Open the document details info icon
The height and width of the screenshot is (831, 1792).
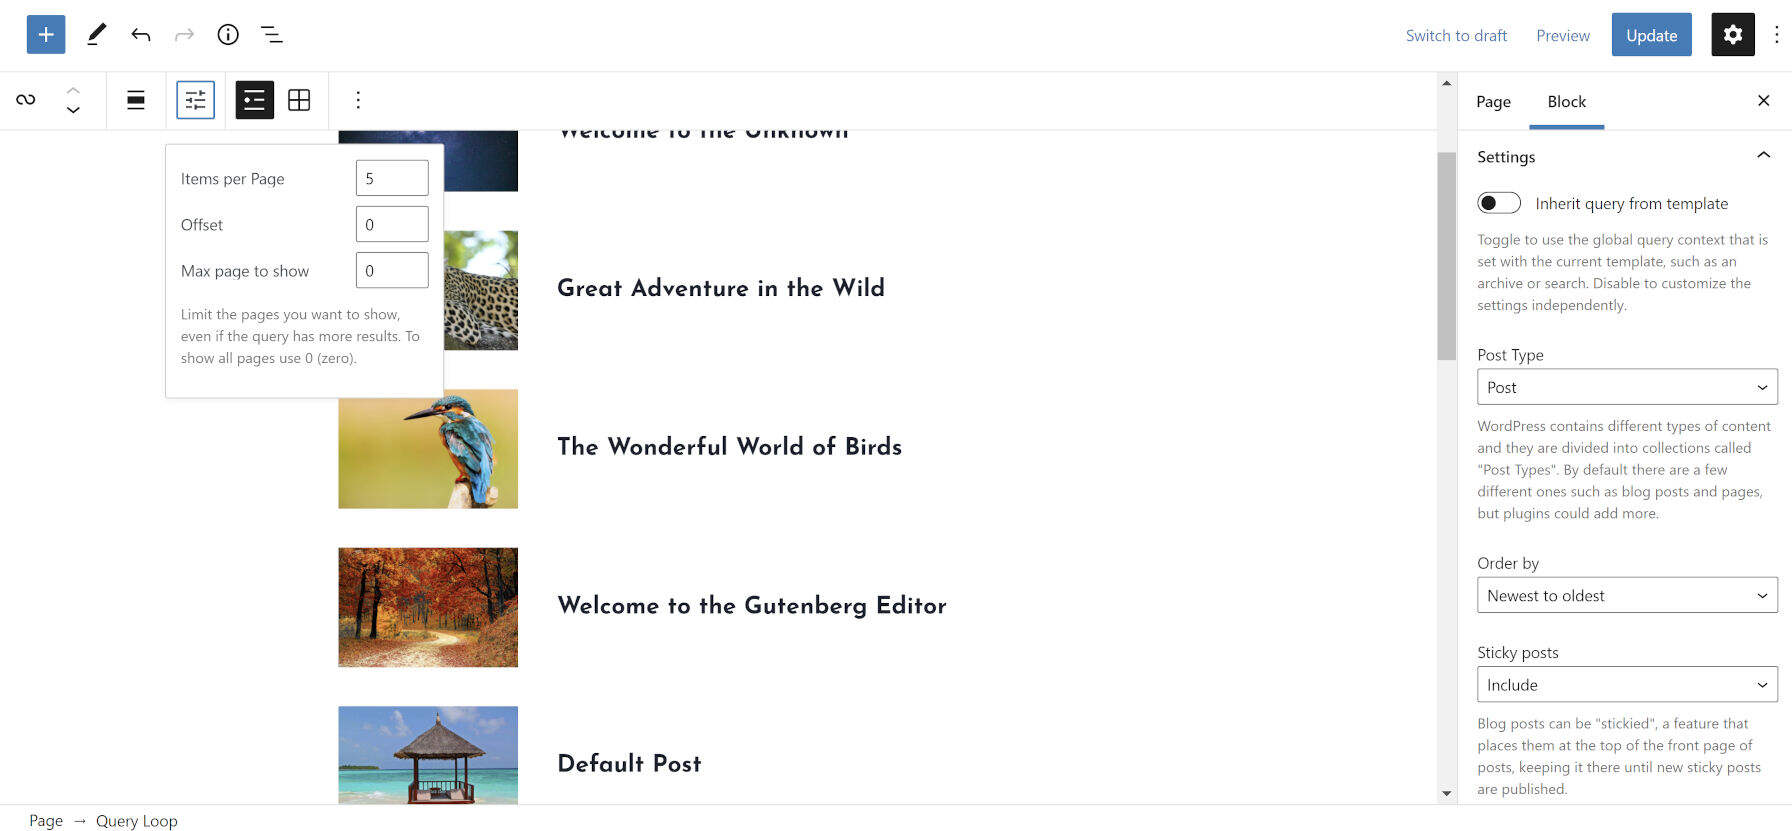click(x=228, y=34)
